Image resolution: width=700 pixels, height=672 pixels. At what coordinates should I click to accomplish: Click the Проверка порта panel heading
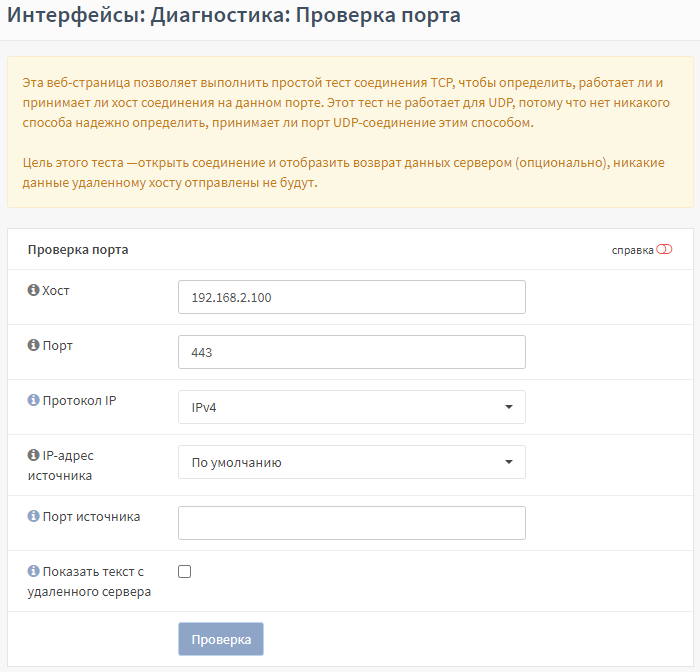click(78, 250)
